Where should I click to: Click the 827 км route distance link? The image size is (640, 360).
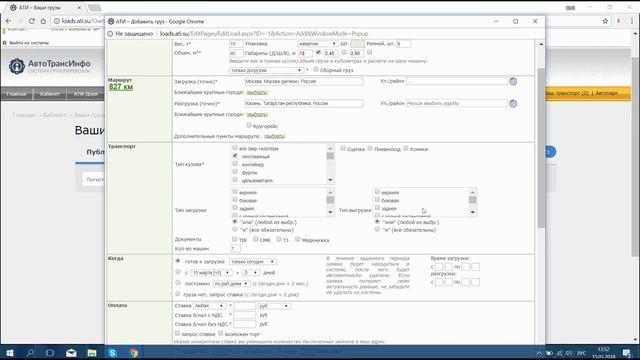tap(121, 87)
